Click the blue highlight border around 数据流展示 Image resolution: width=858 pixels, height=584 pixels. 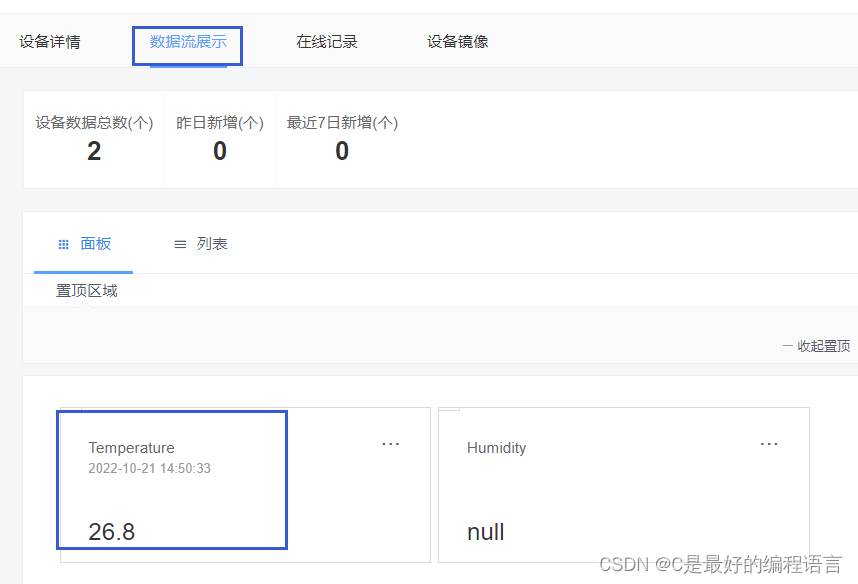coord(187,45)
